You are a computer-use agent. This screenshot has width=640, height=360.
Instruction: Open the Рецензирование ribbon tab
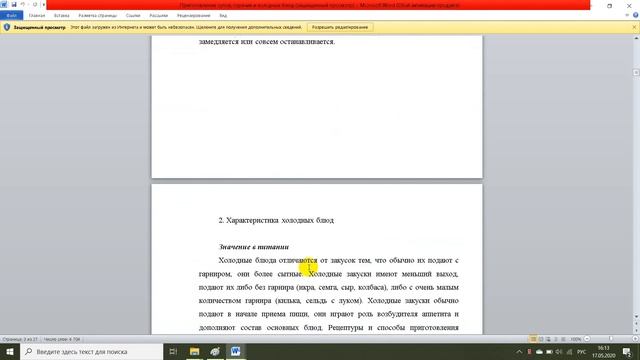click(193, 16)
